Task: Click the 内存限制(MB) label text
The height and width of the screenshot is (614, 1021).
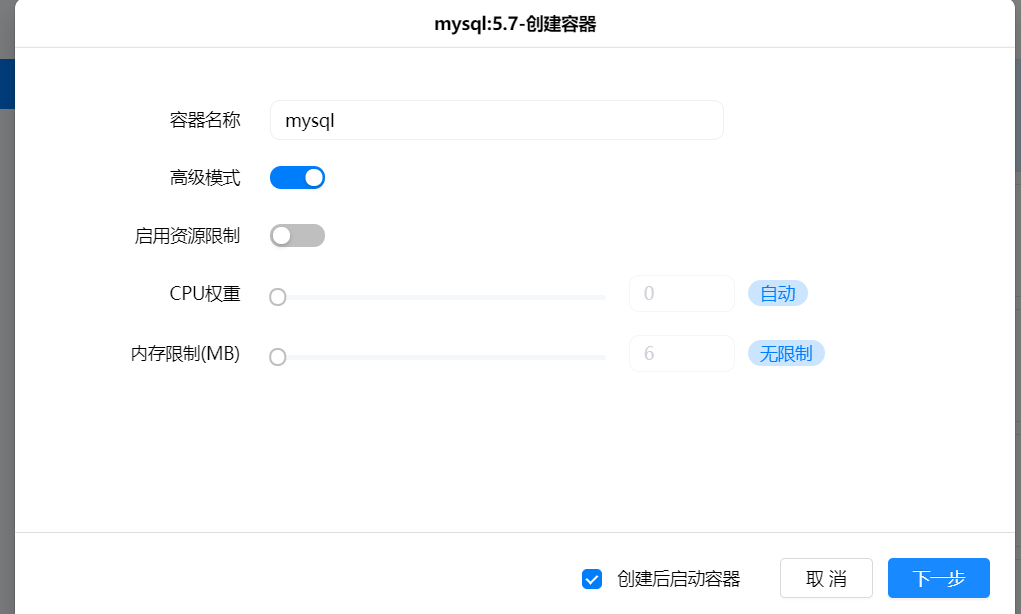Action: pyautogui.click(x=186, y=354)
